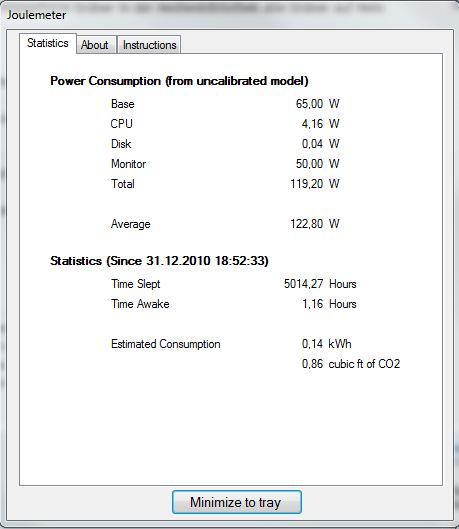This screenshot has height=529, width=459.
Task: Click the Time Slept label
Action: pyautogui.click(x=136, y=284)
